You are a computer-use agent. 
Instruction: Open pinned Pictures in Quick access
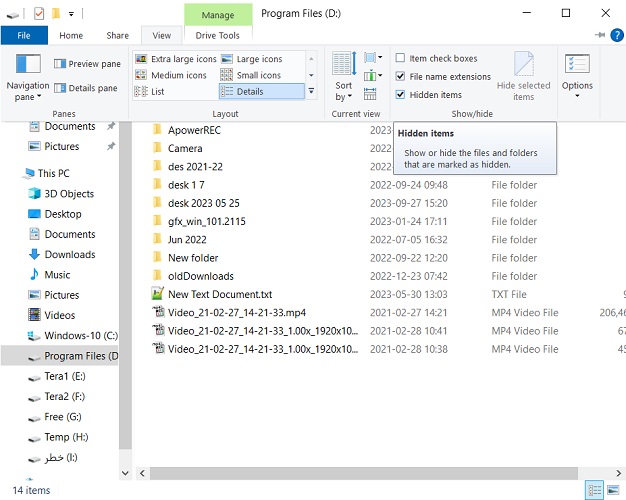pos(62,146)
